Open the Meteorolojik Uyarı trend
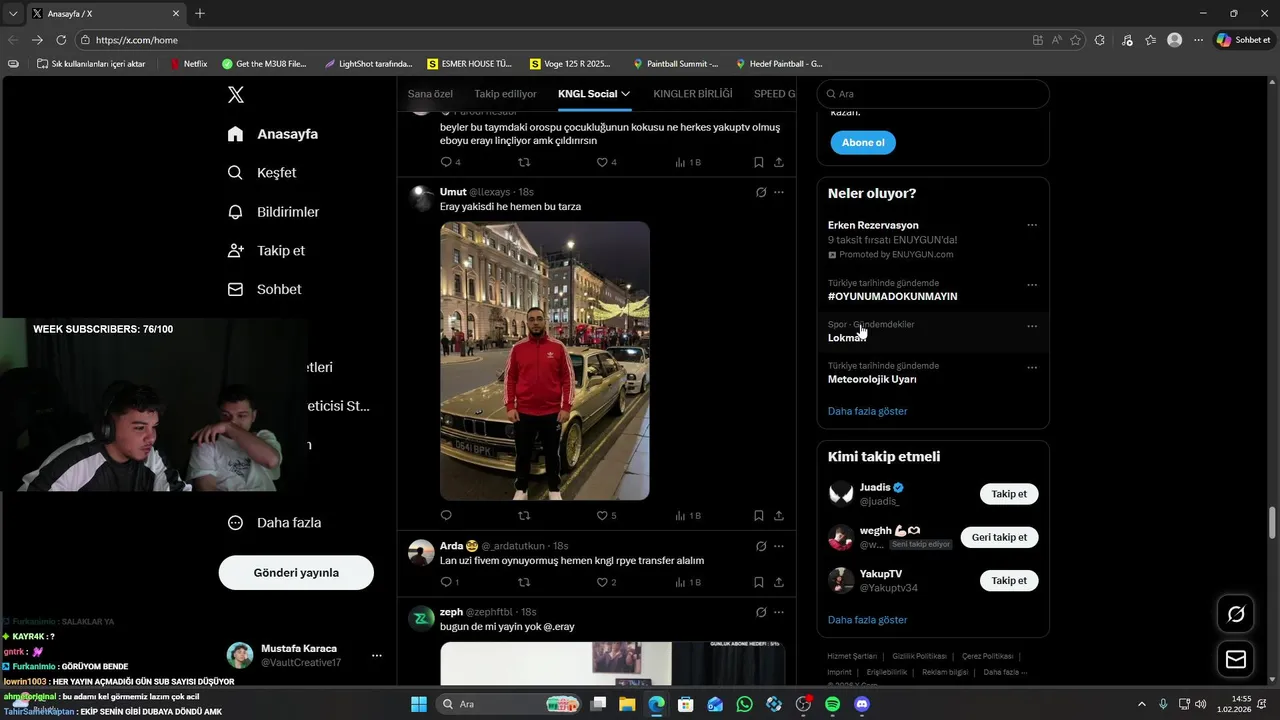The image size is (1280, 720). coord(872,380)
